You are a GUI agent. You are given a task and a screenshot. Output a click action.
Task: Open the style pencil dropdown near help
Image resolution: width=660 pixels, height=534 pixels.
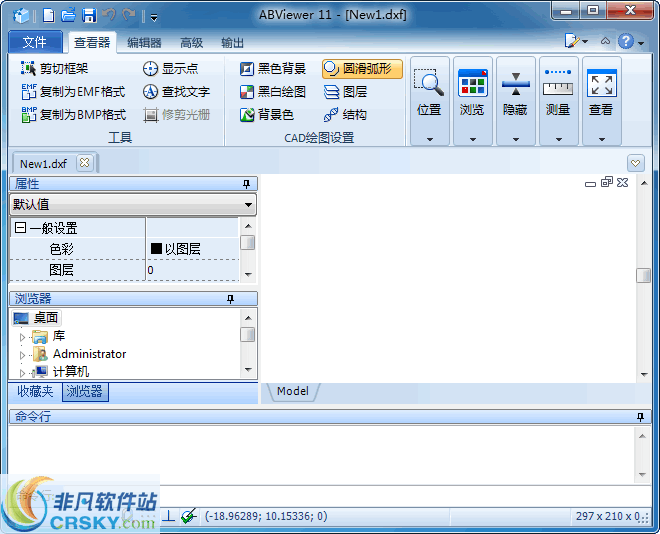(576, 41)
